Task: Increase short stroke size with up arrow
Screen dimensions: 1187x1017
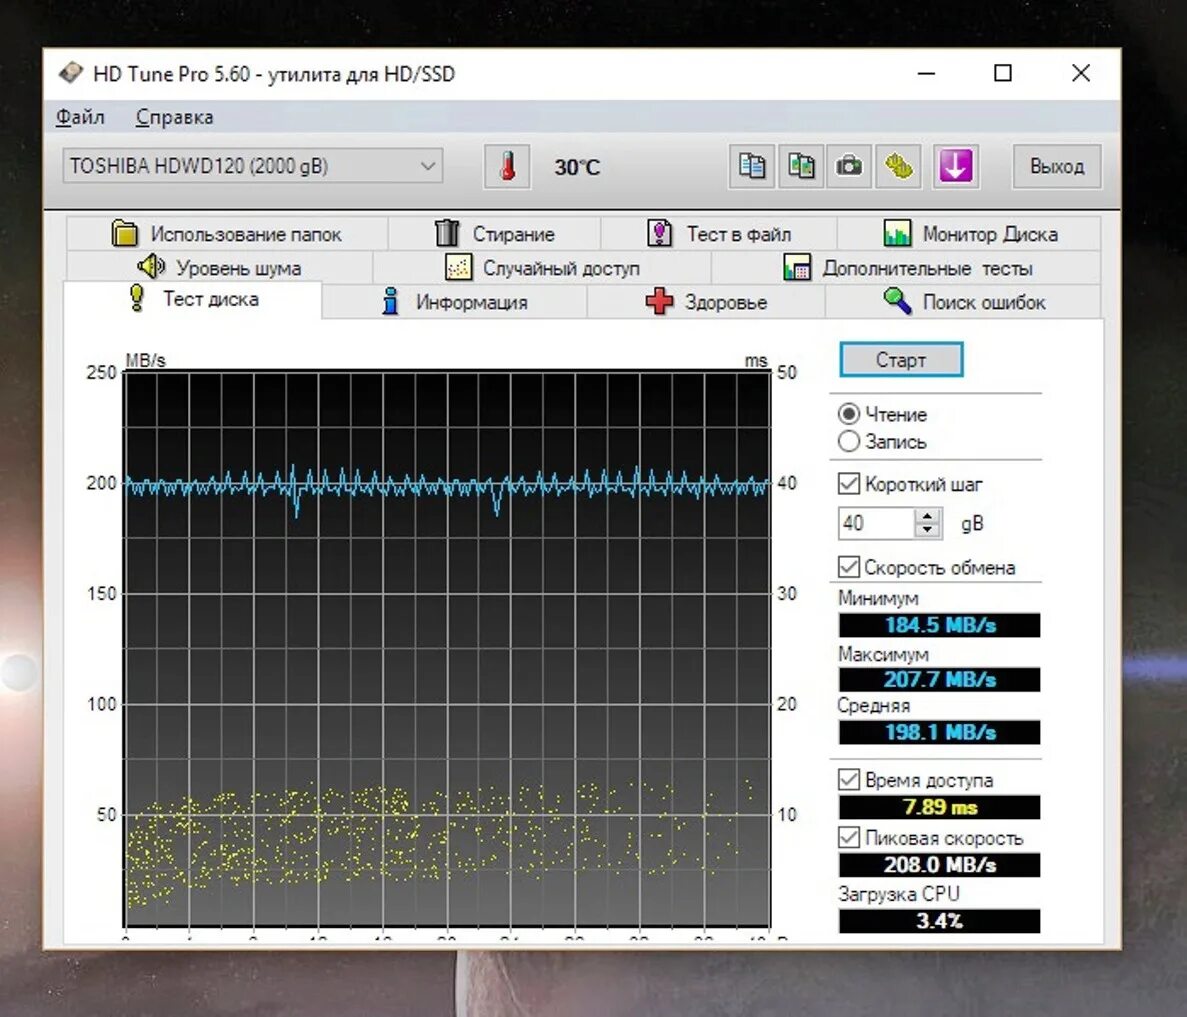Action: [927, 516]
